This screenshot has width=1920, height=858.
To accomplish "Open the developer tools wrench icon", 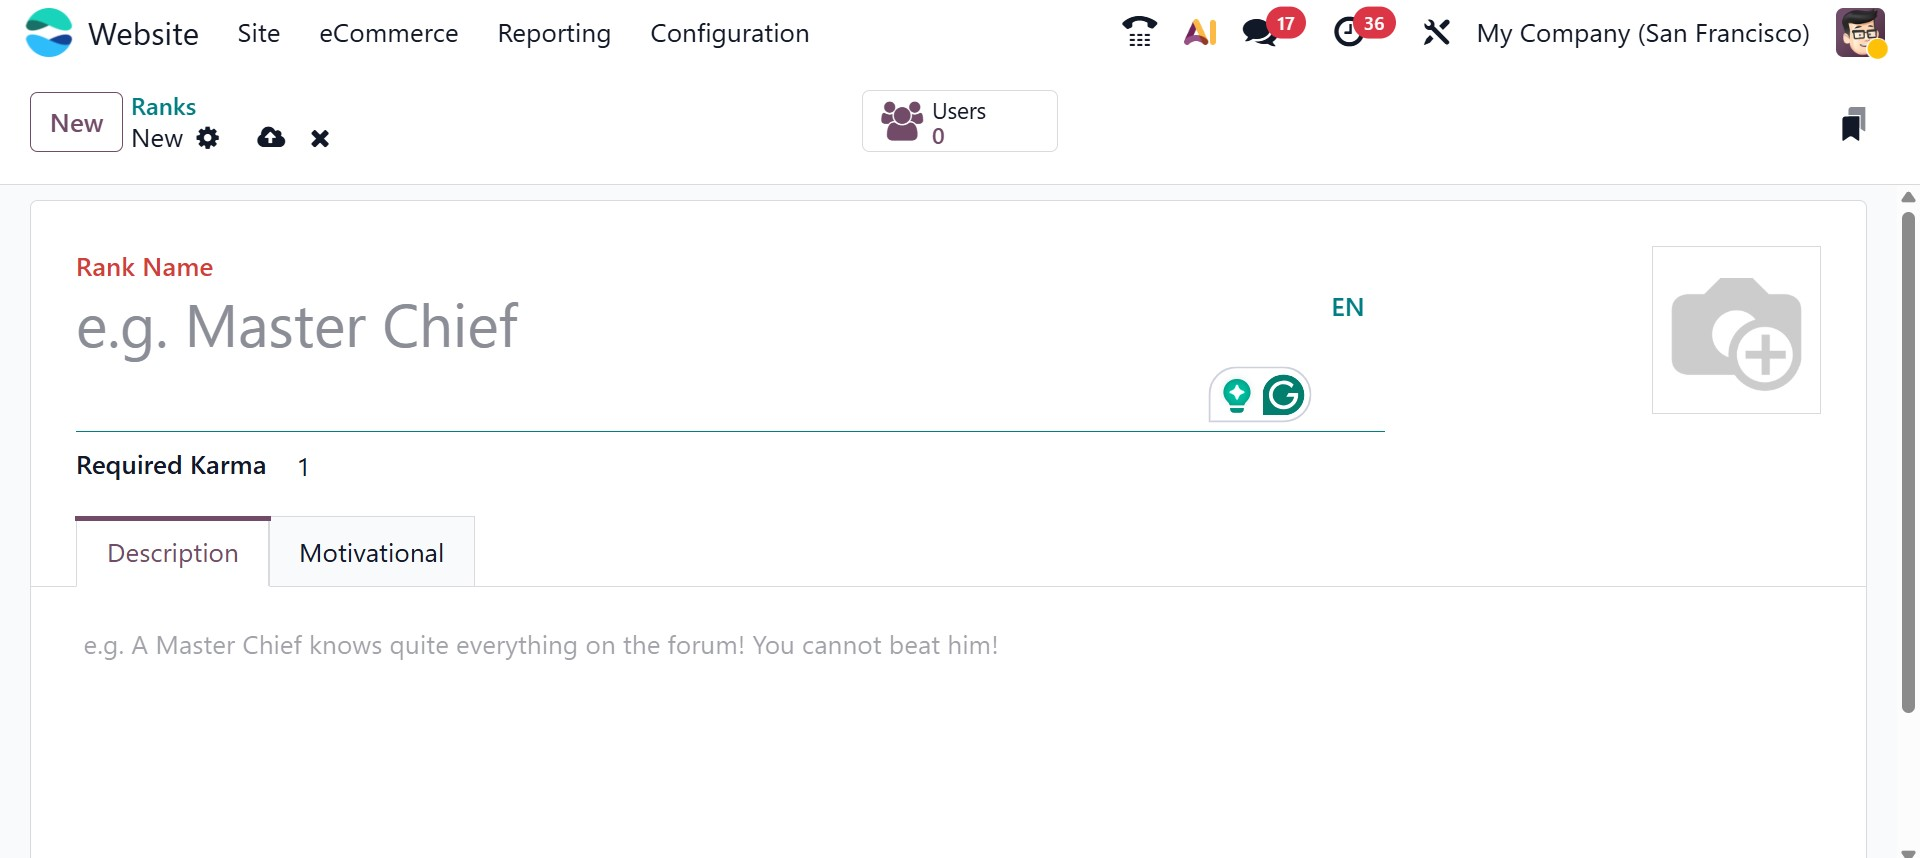I will (1436, 33).
